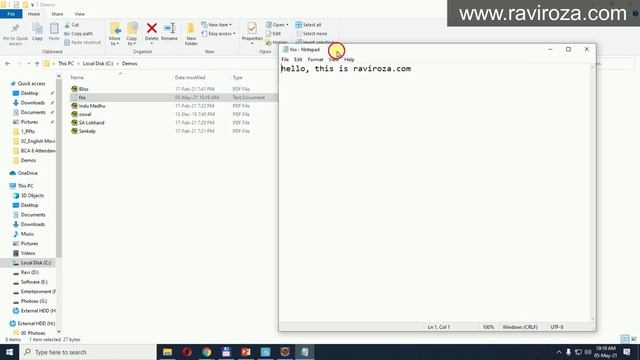
Task: Open the Easy access dropdown
Action: click(x=219, y=33)
